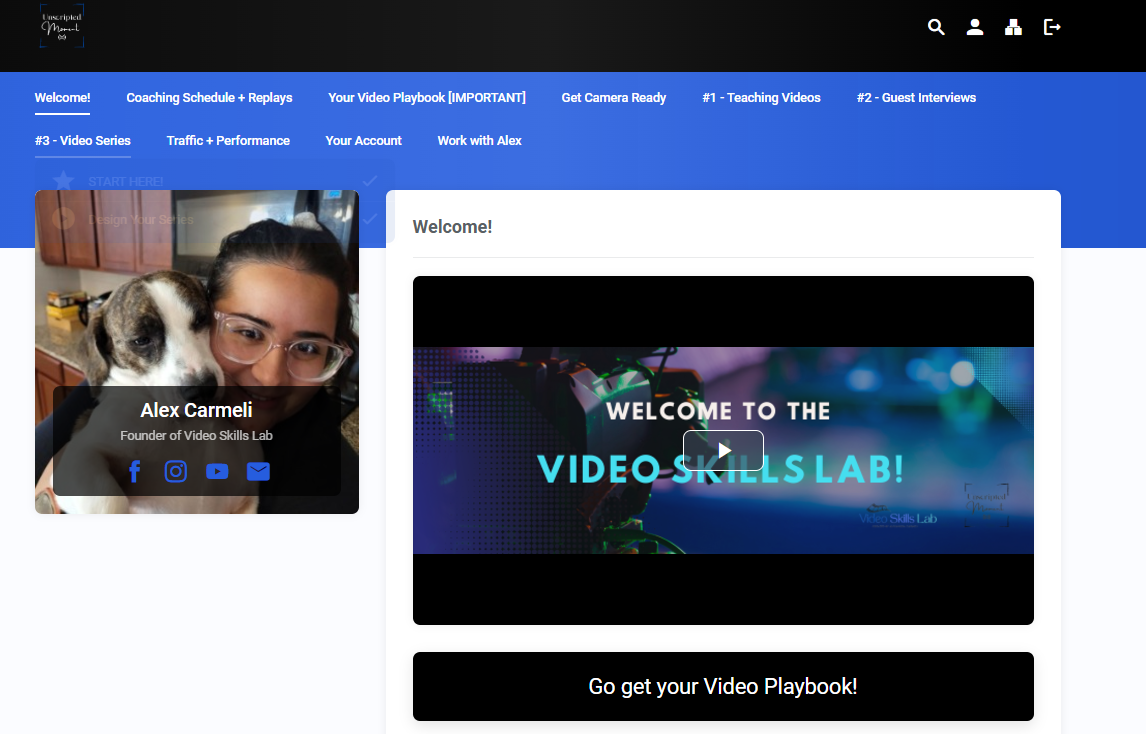Open Alex Carmeli's YouTube icon
Viewport: 1146px width, 734px height.
(x=217, y=471)
